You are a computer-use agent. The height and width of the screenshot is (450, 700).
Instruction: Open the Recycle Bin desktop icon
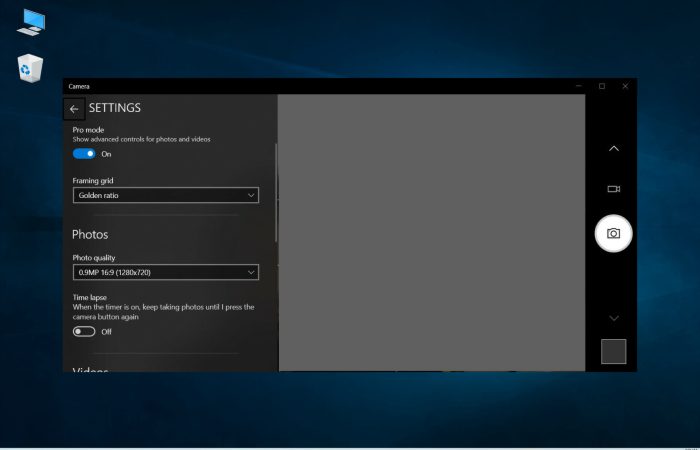click(x=30, y=68)
